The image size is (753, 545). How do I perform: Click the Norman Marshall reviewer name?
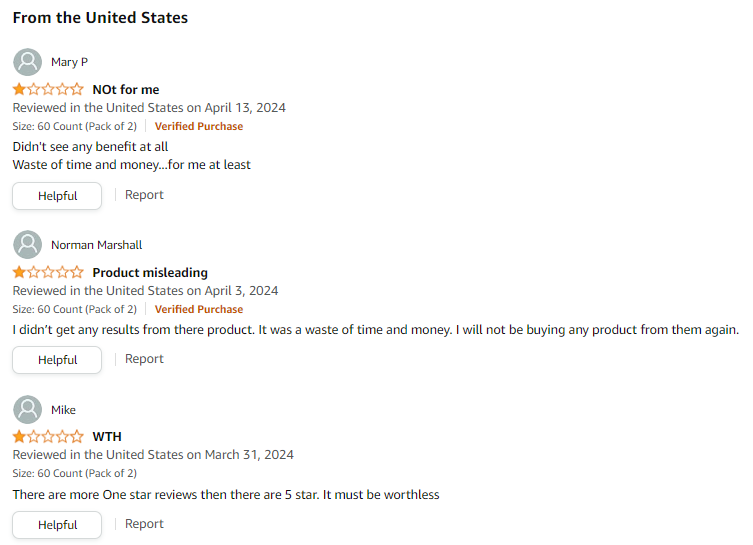[x=96, y=245]
